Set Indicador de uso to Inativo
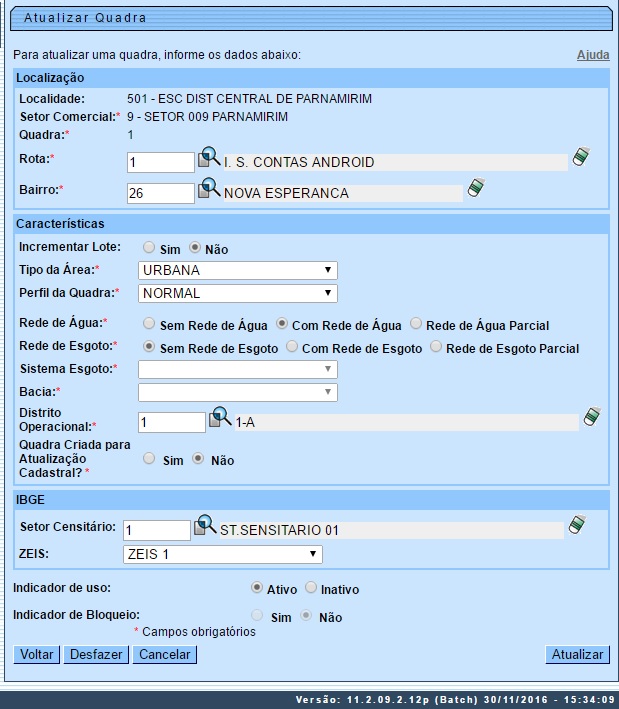The image size is (619, 709). point(311,588)
